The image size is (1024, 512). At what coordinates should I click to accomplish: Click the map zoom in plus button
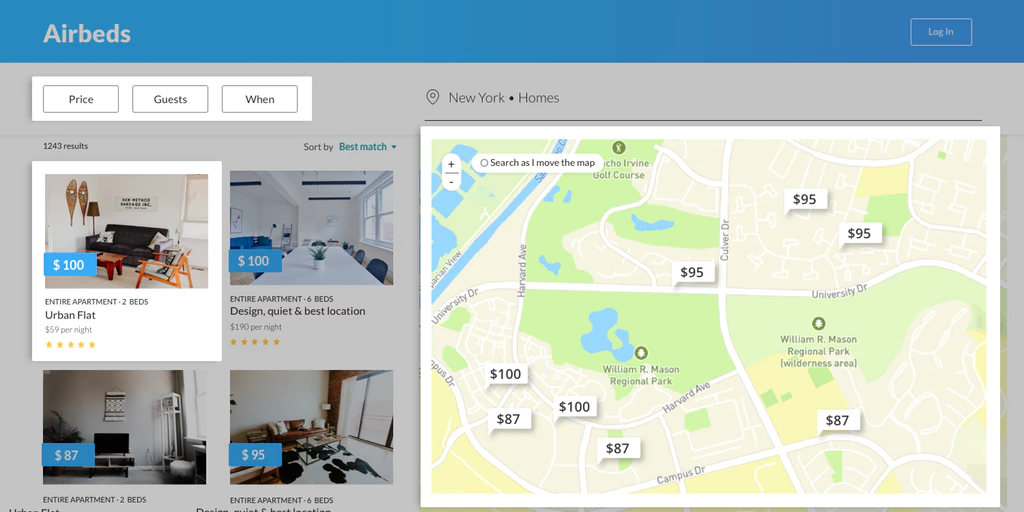click(451, 165)
